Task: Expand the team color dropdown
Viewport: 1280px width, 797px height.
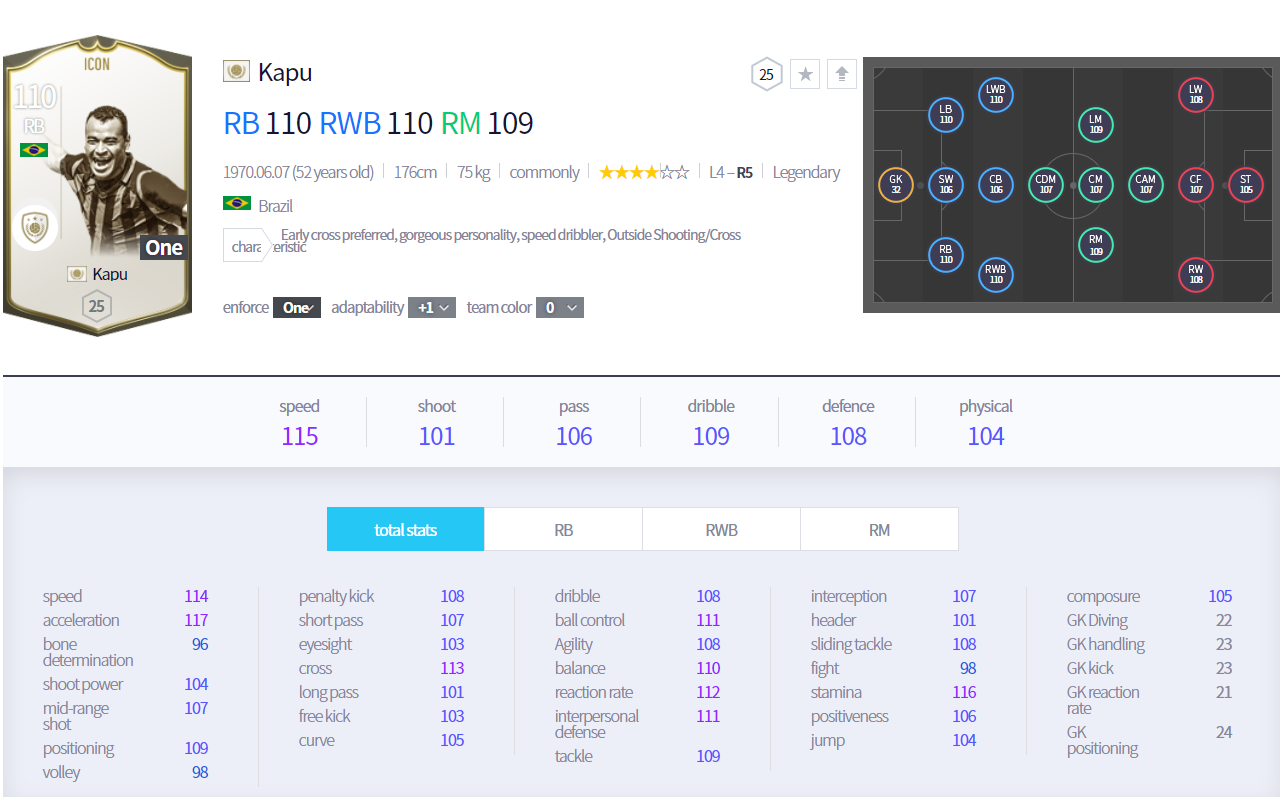Action: 560,308
